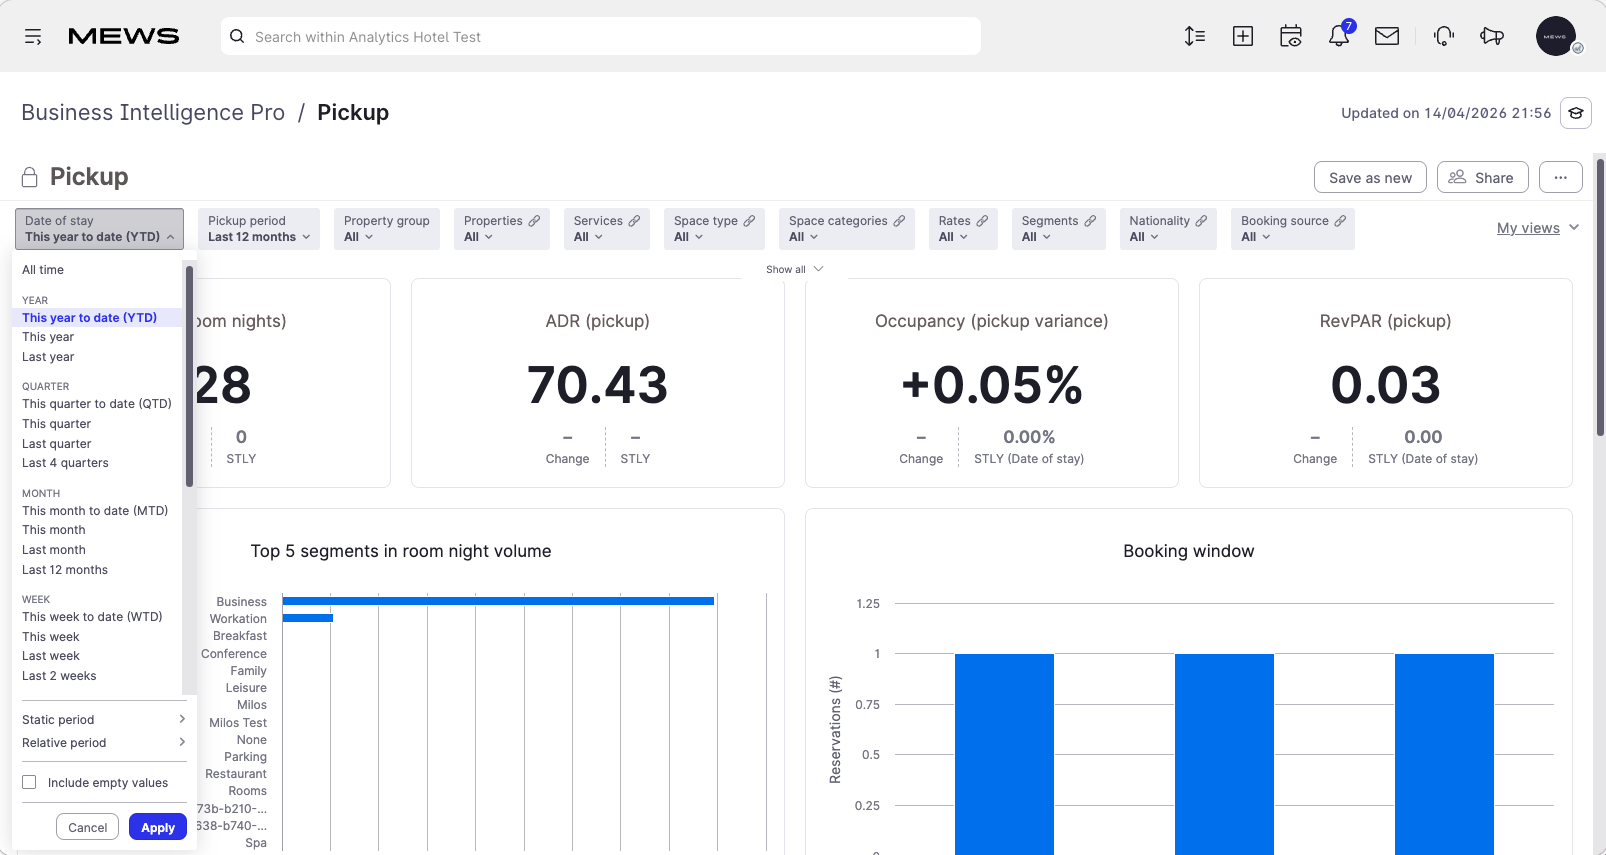This screenshot has height=855, width=1606.
Task: Expand the Pickup period dropdown
Action: pyautogui.click(x=259, y=229)
